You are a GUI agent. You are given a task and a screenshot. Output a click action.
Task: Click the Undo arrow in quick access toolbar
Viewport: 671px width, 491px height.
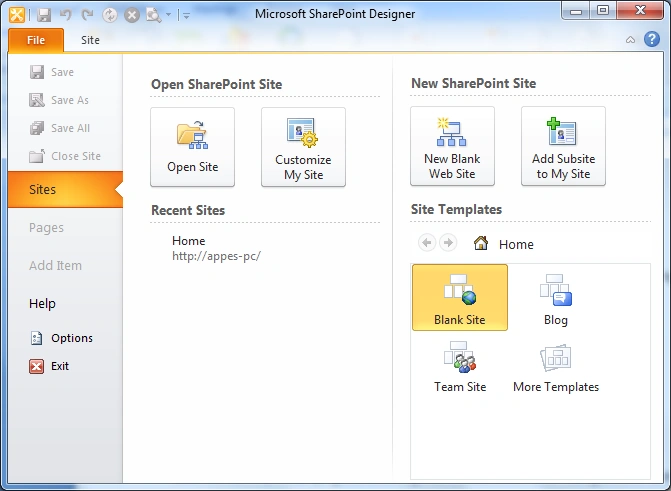pyautogui.click(x=65, y=15)
